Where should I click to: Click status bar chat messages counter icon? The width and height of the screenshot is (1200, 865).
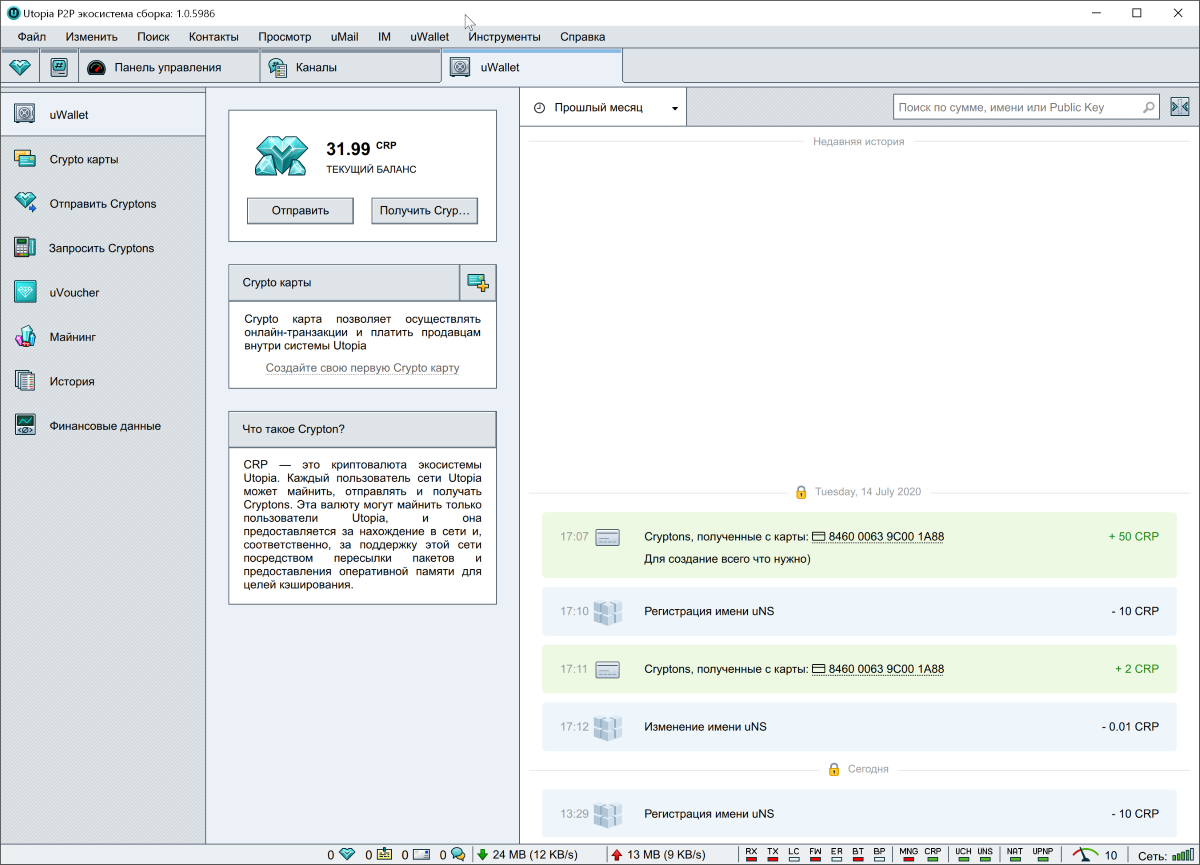coord(458,854)
